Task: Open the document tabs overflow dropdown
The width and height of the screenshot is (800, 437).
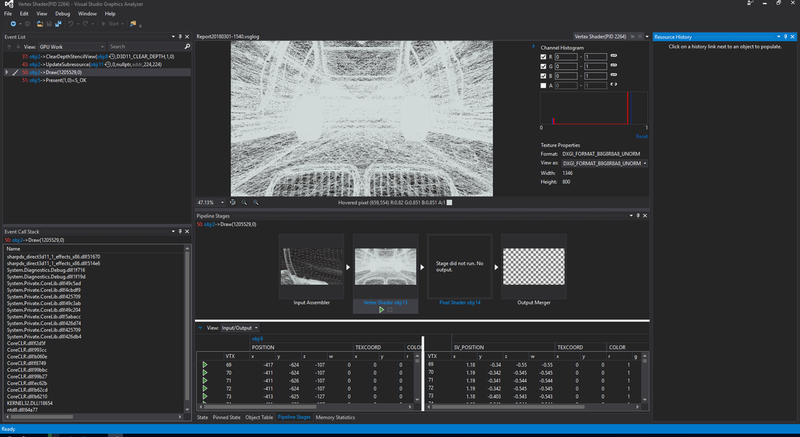Action: tap(647, 37)
